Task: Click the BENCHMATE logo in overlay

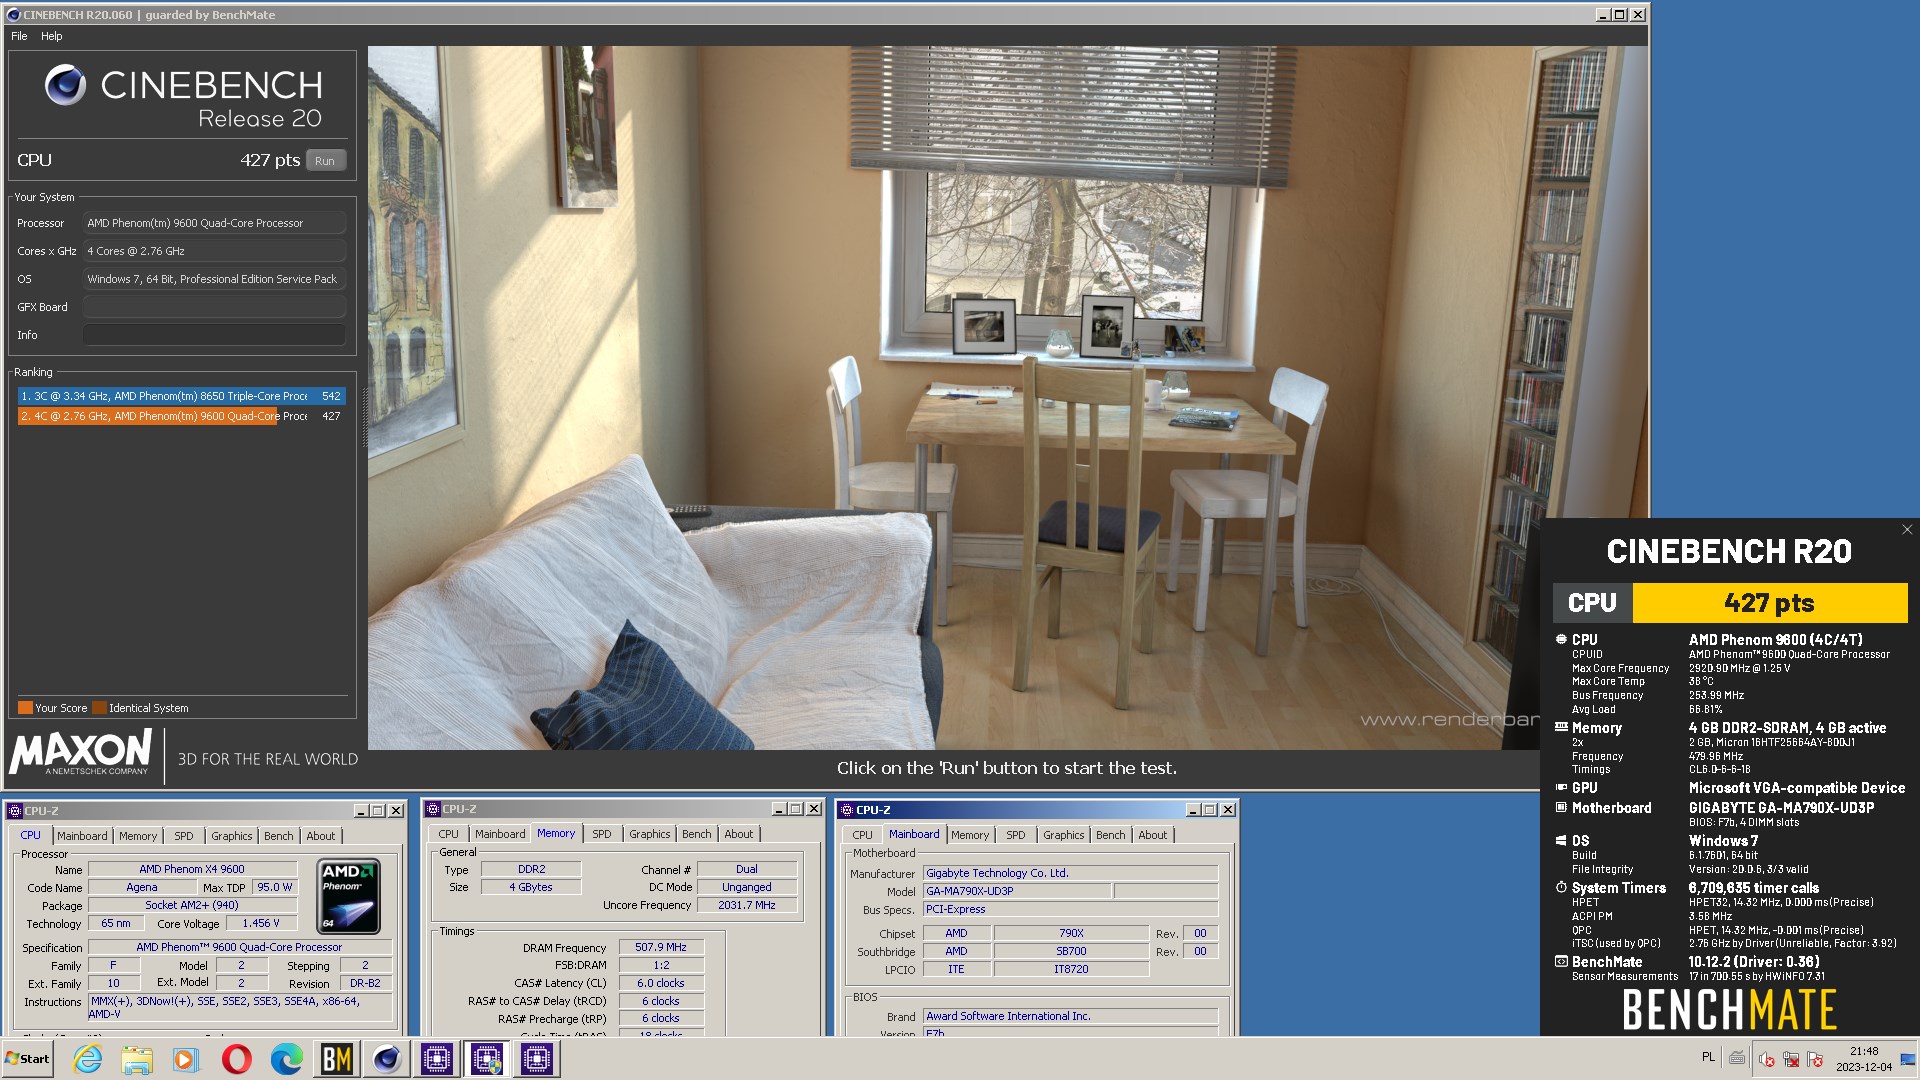Action: click(x=1729, y=1010)
